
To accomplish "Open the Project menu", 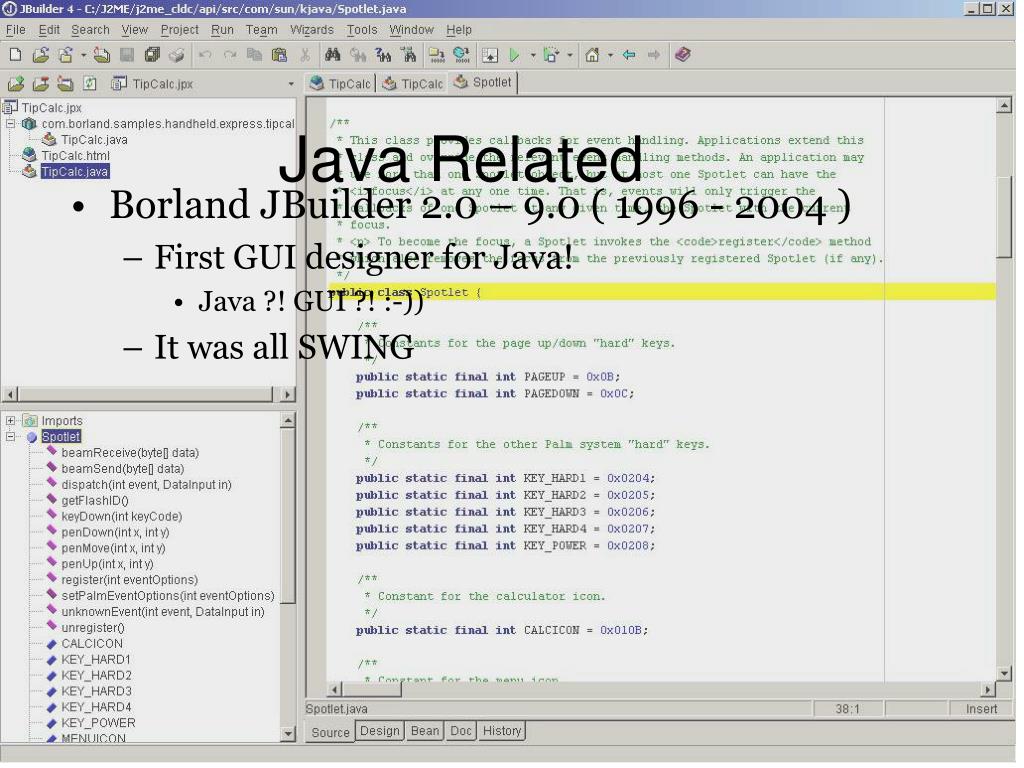I will (180, 30).
